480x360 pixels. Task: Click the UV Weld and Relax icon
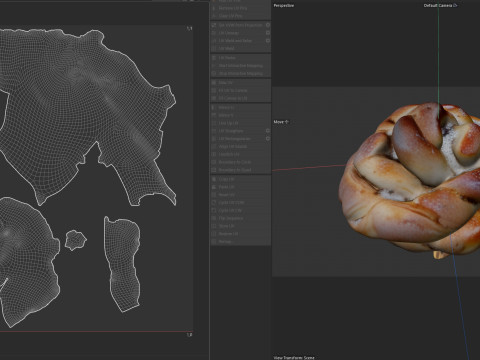(214, 41)
